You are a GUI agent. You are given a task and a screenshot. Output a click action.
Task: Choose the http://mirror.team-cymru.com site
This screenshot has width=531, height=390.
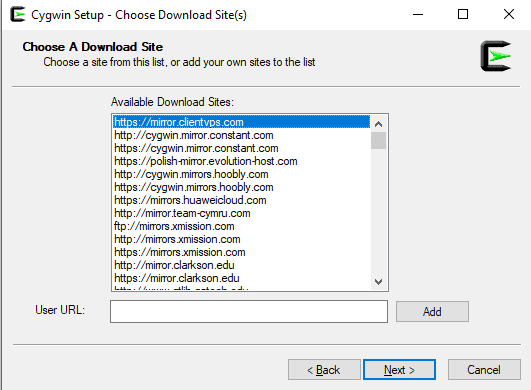pos(241,213)
